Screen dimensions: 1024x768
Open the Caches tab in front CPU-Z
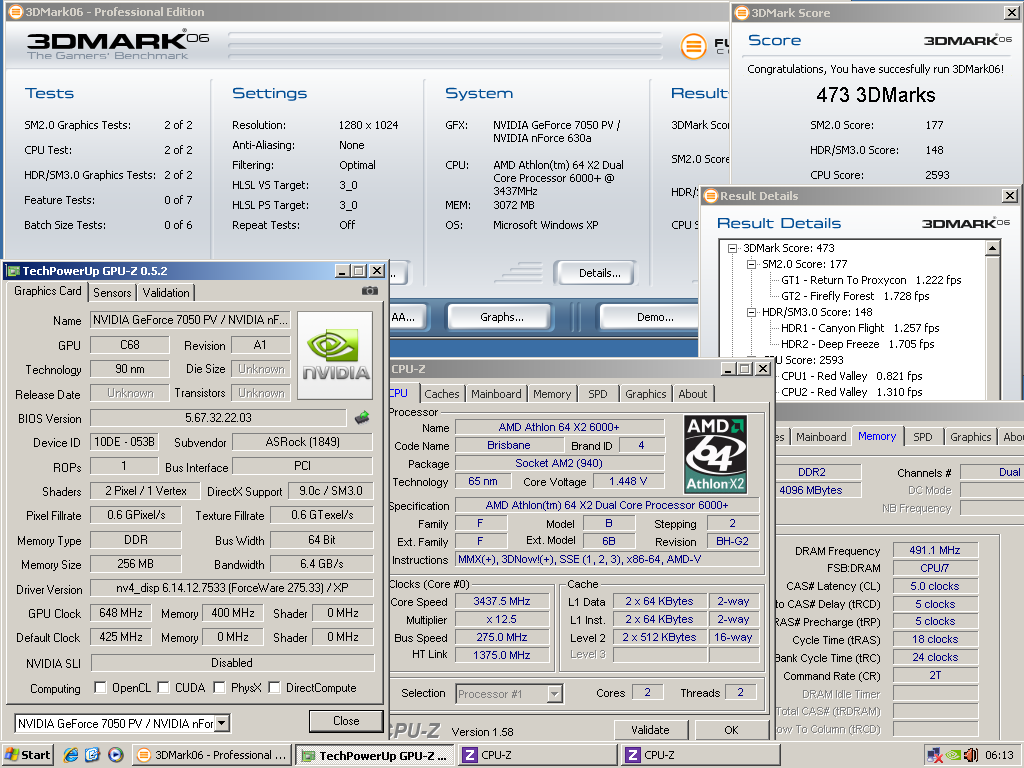pyautogui.click(x=442, y=394)
